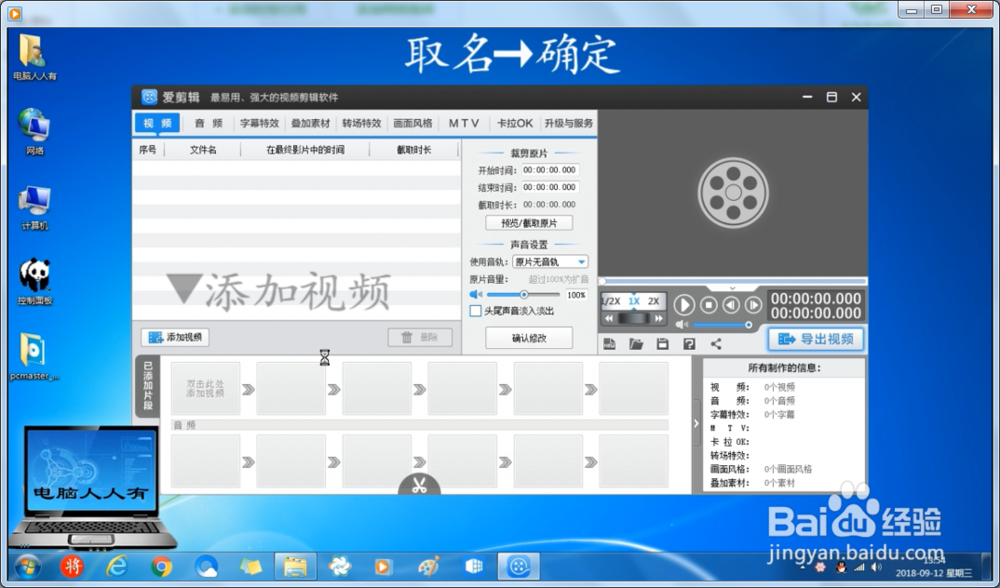Launch Internet Explorer from the taskbar
The image size is (1000, 588).
pos(117,566)
